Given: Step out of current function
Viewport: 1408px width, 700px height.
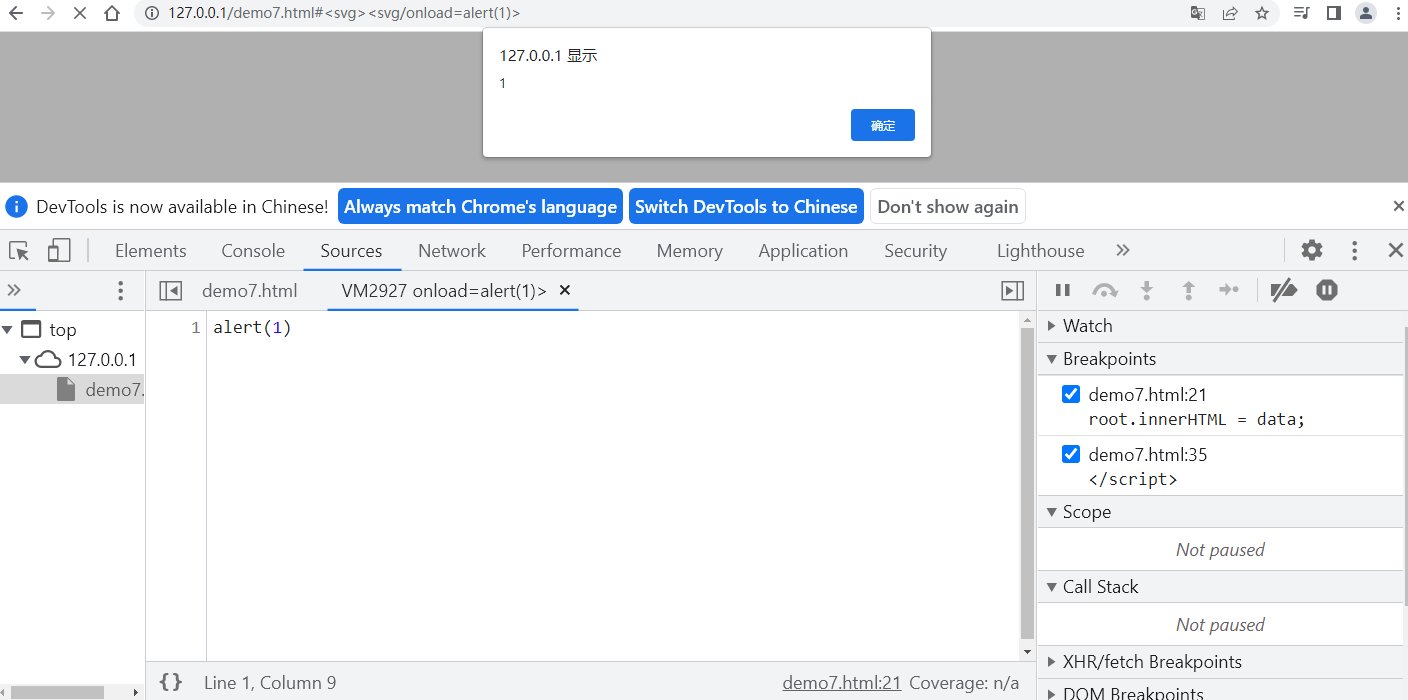Looking at the screenshot, I should pos(1189,290).
